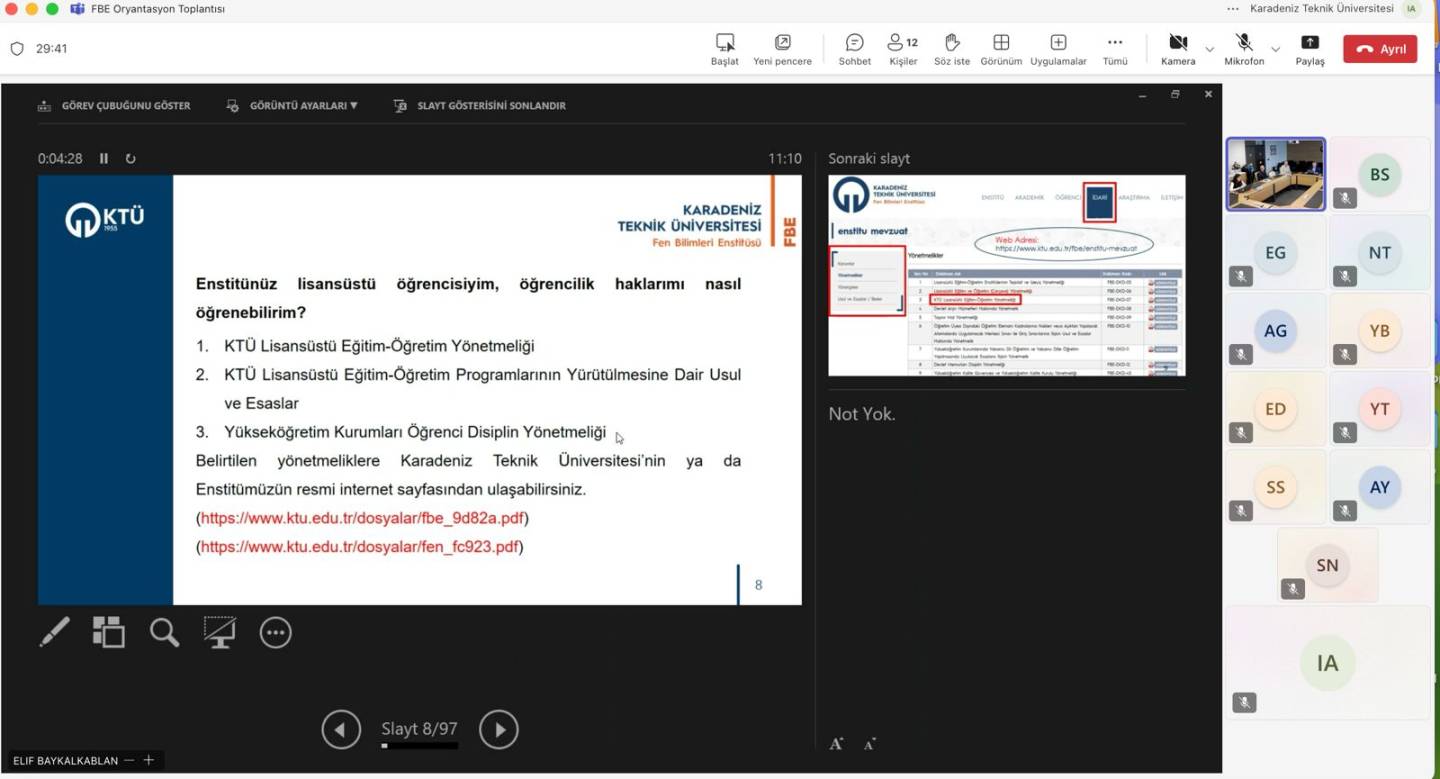Screen dimensions: 1440x779
Task: Click the Sonraki slayt label
Action: coord(869,158)
